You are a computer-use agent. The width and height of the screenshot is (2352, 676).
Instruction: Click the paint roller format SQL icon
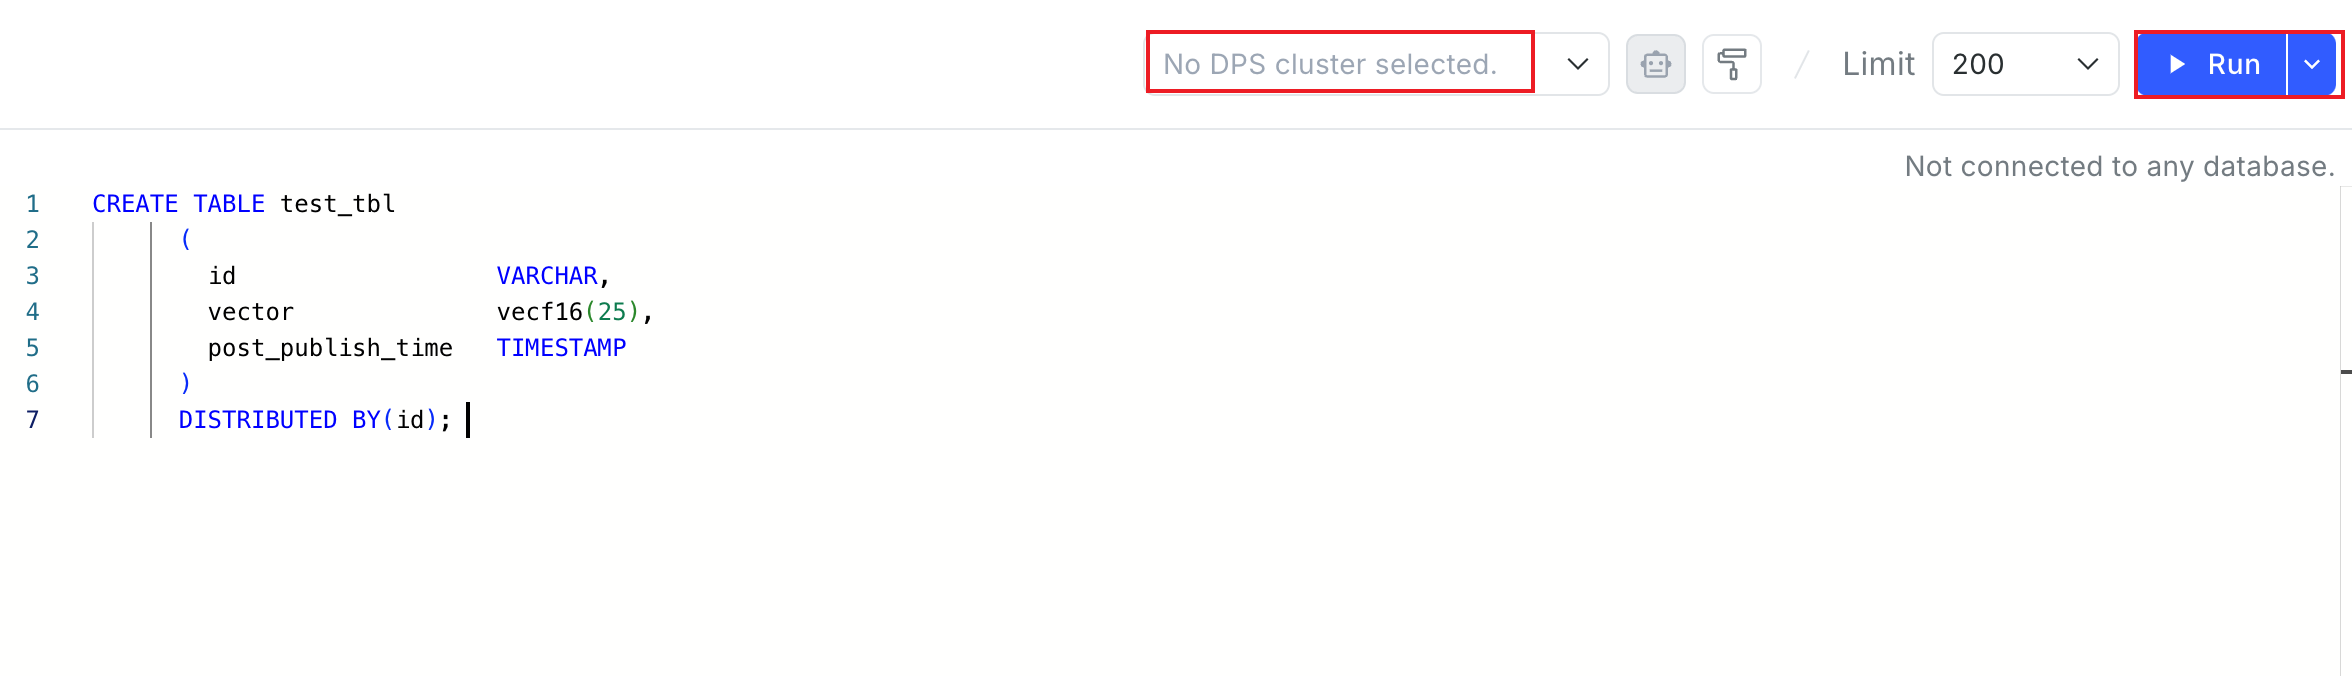1732,64
